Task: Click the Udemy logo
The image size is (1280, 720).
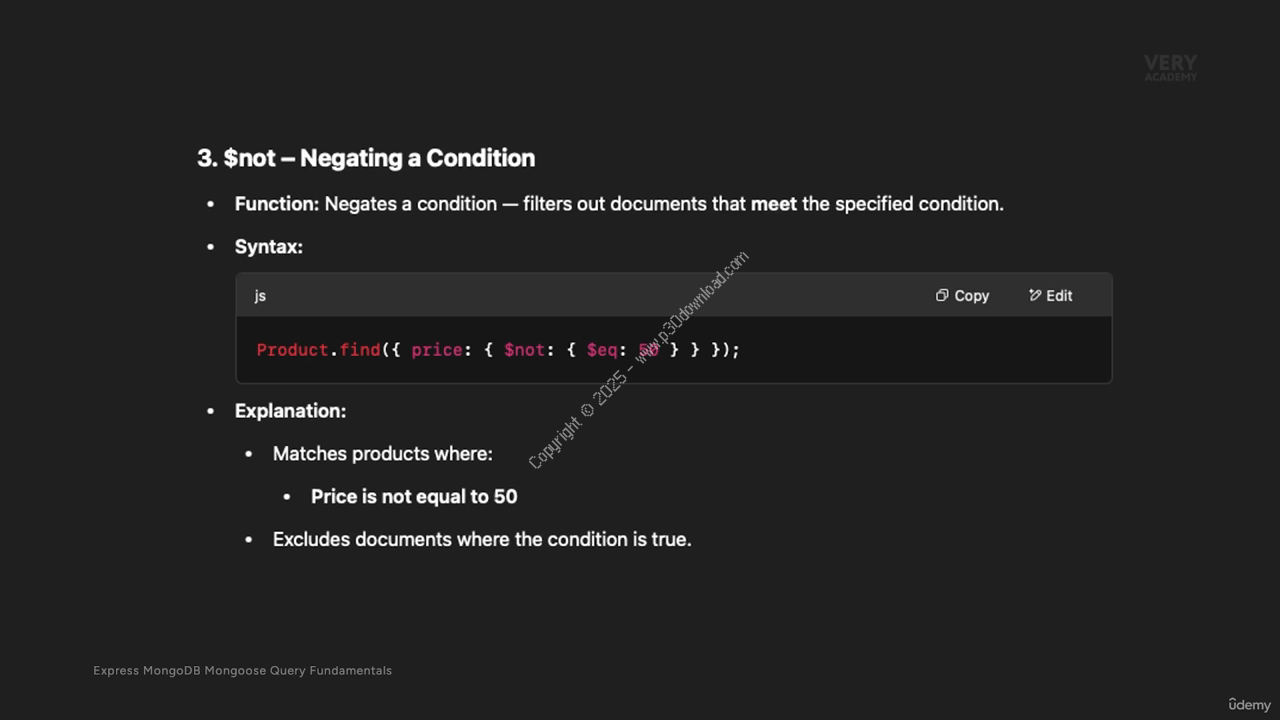Action: pyautogui.click(x=1249, y=704)
